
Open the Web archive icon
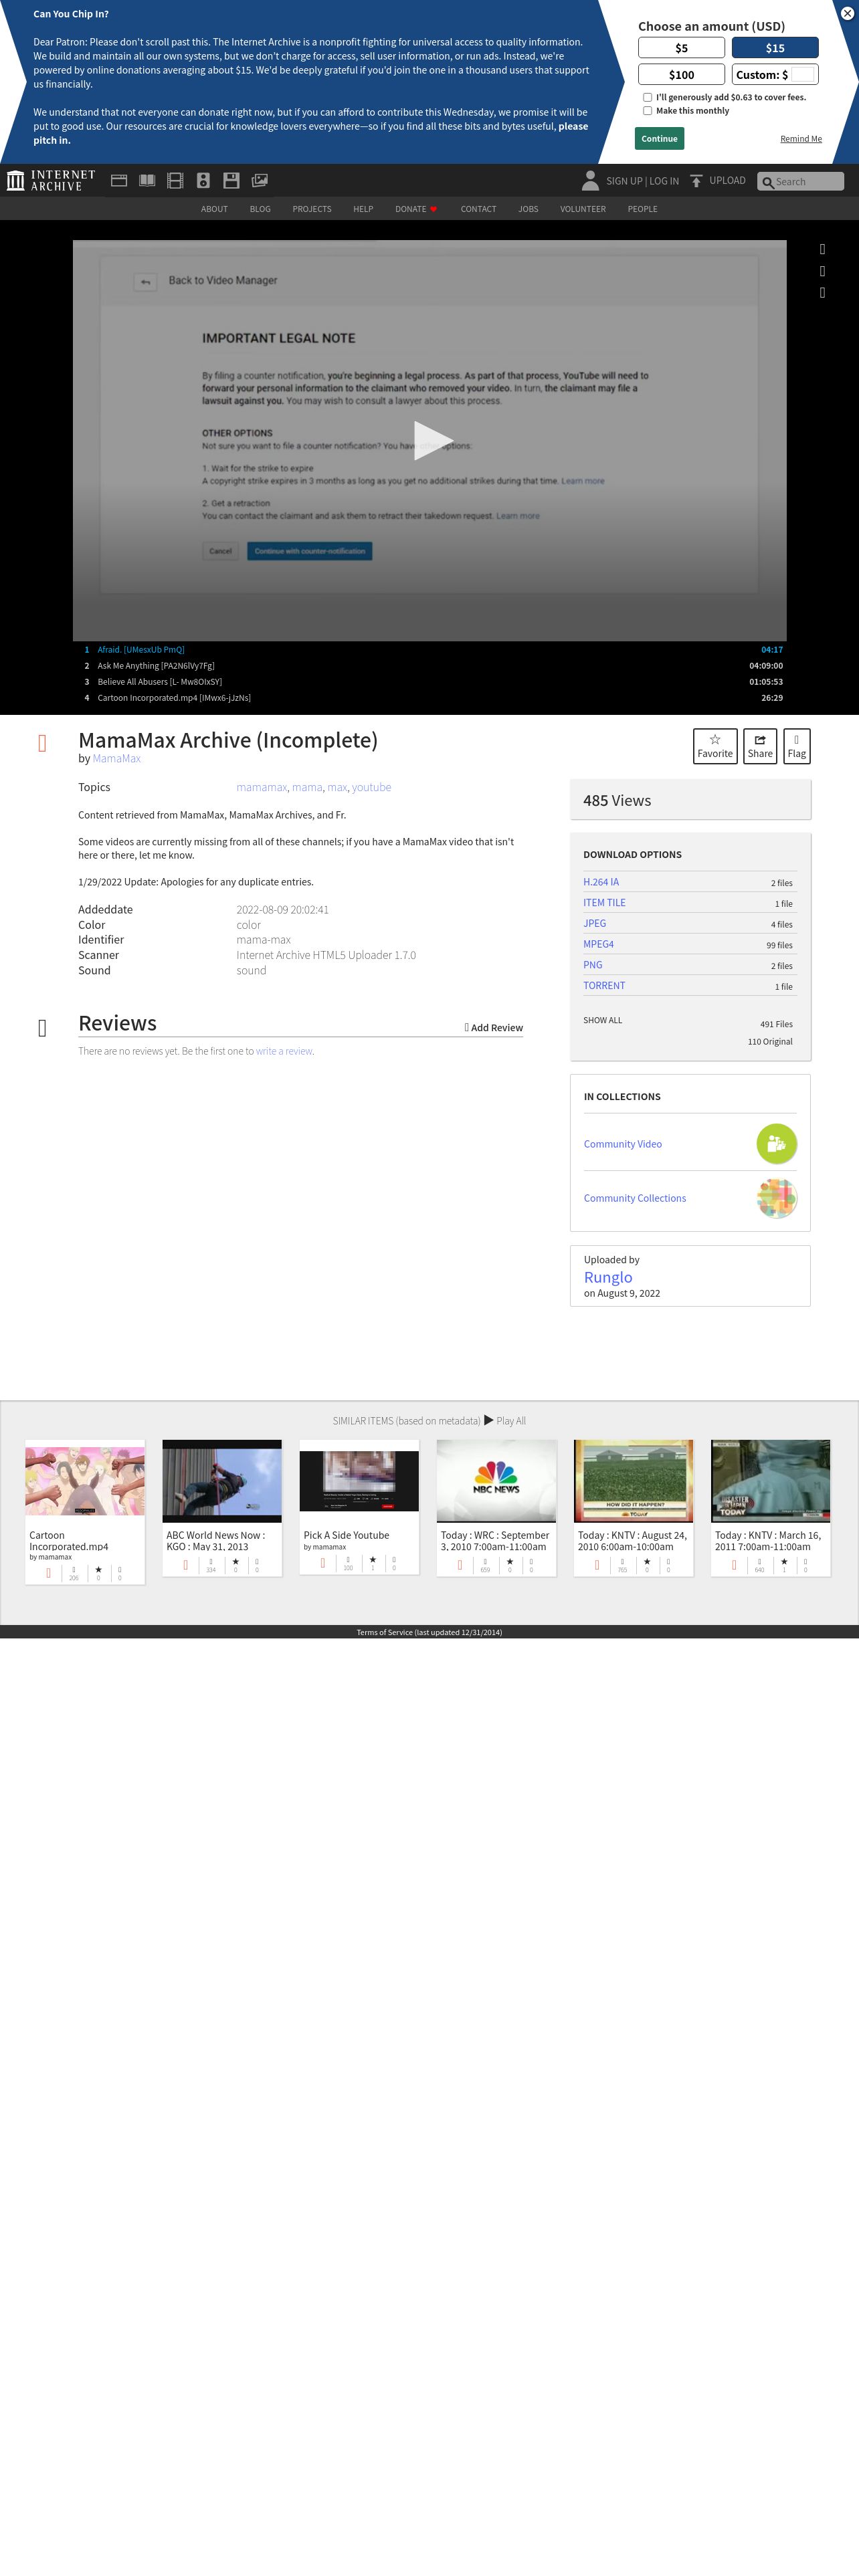(x=118, y=181)
